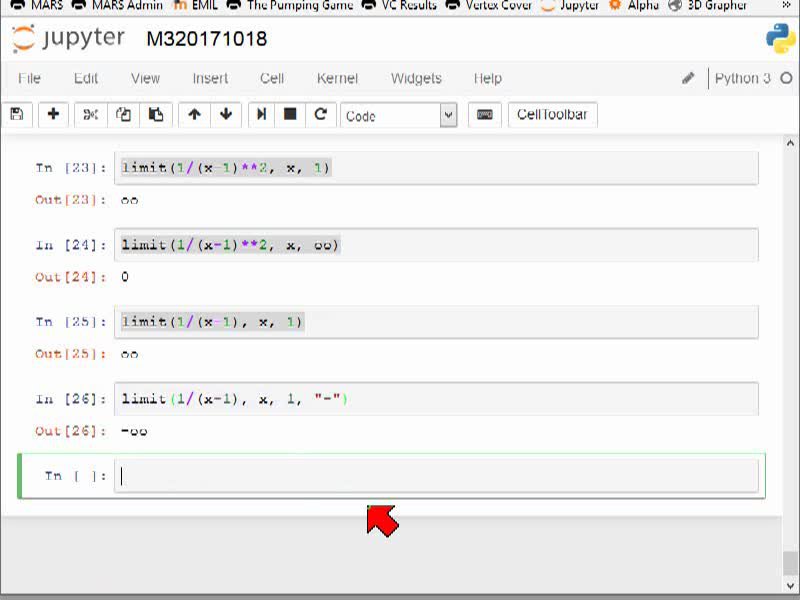Click the Out[24] output value 0
Viewport: 800px width, 600px height.
(x=125, y=277)
